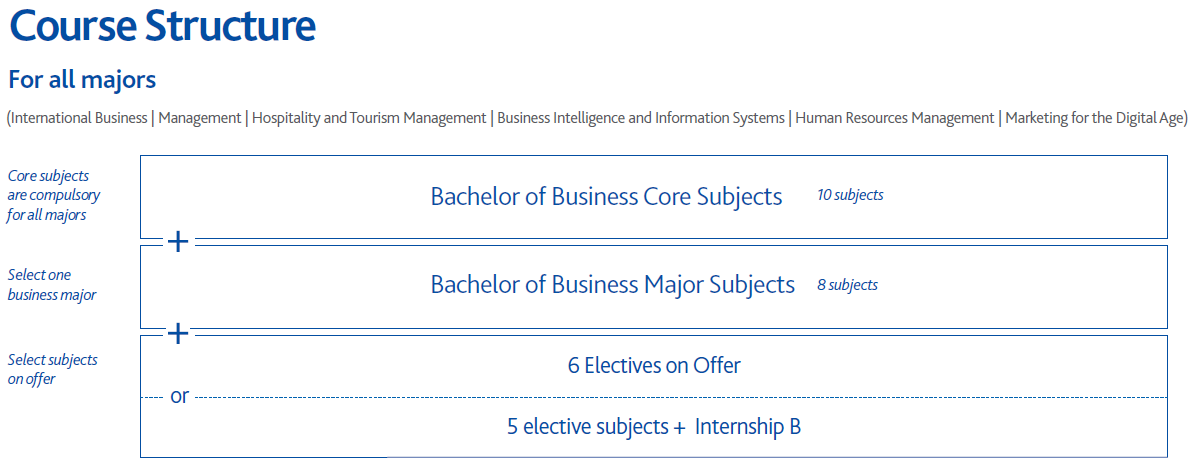Select 5 elective subjects + Internship B option

[x=654, y=426]
